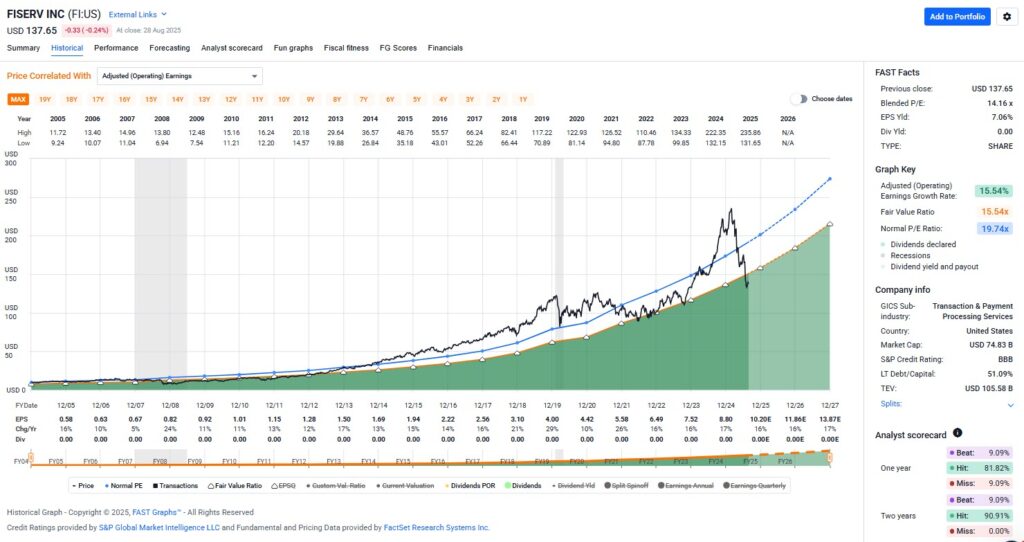Screen dimensions: 1024x542
Task: Select the Historical tab
Action: pyautogui.click(x=67, y=48)
